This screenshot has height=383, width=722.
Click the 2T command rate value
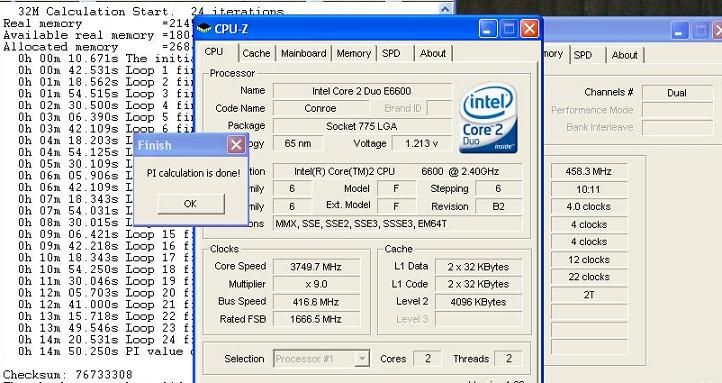pyautogui.click(x=589, y=295)
